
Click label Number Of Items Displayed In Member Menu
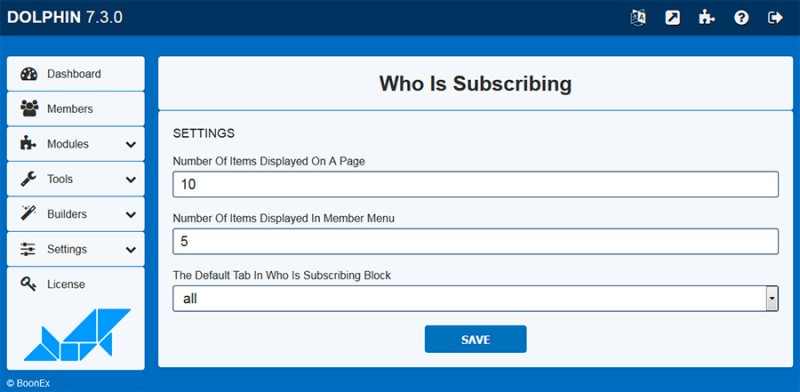[x=284, y=218]
